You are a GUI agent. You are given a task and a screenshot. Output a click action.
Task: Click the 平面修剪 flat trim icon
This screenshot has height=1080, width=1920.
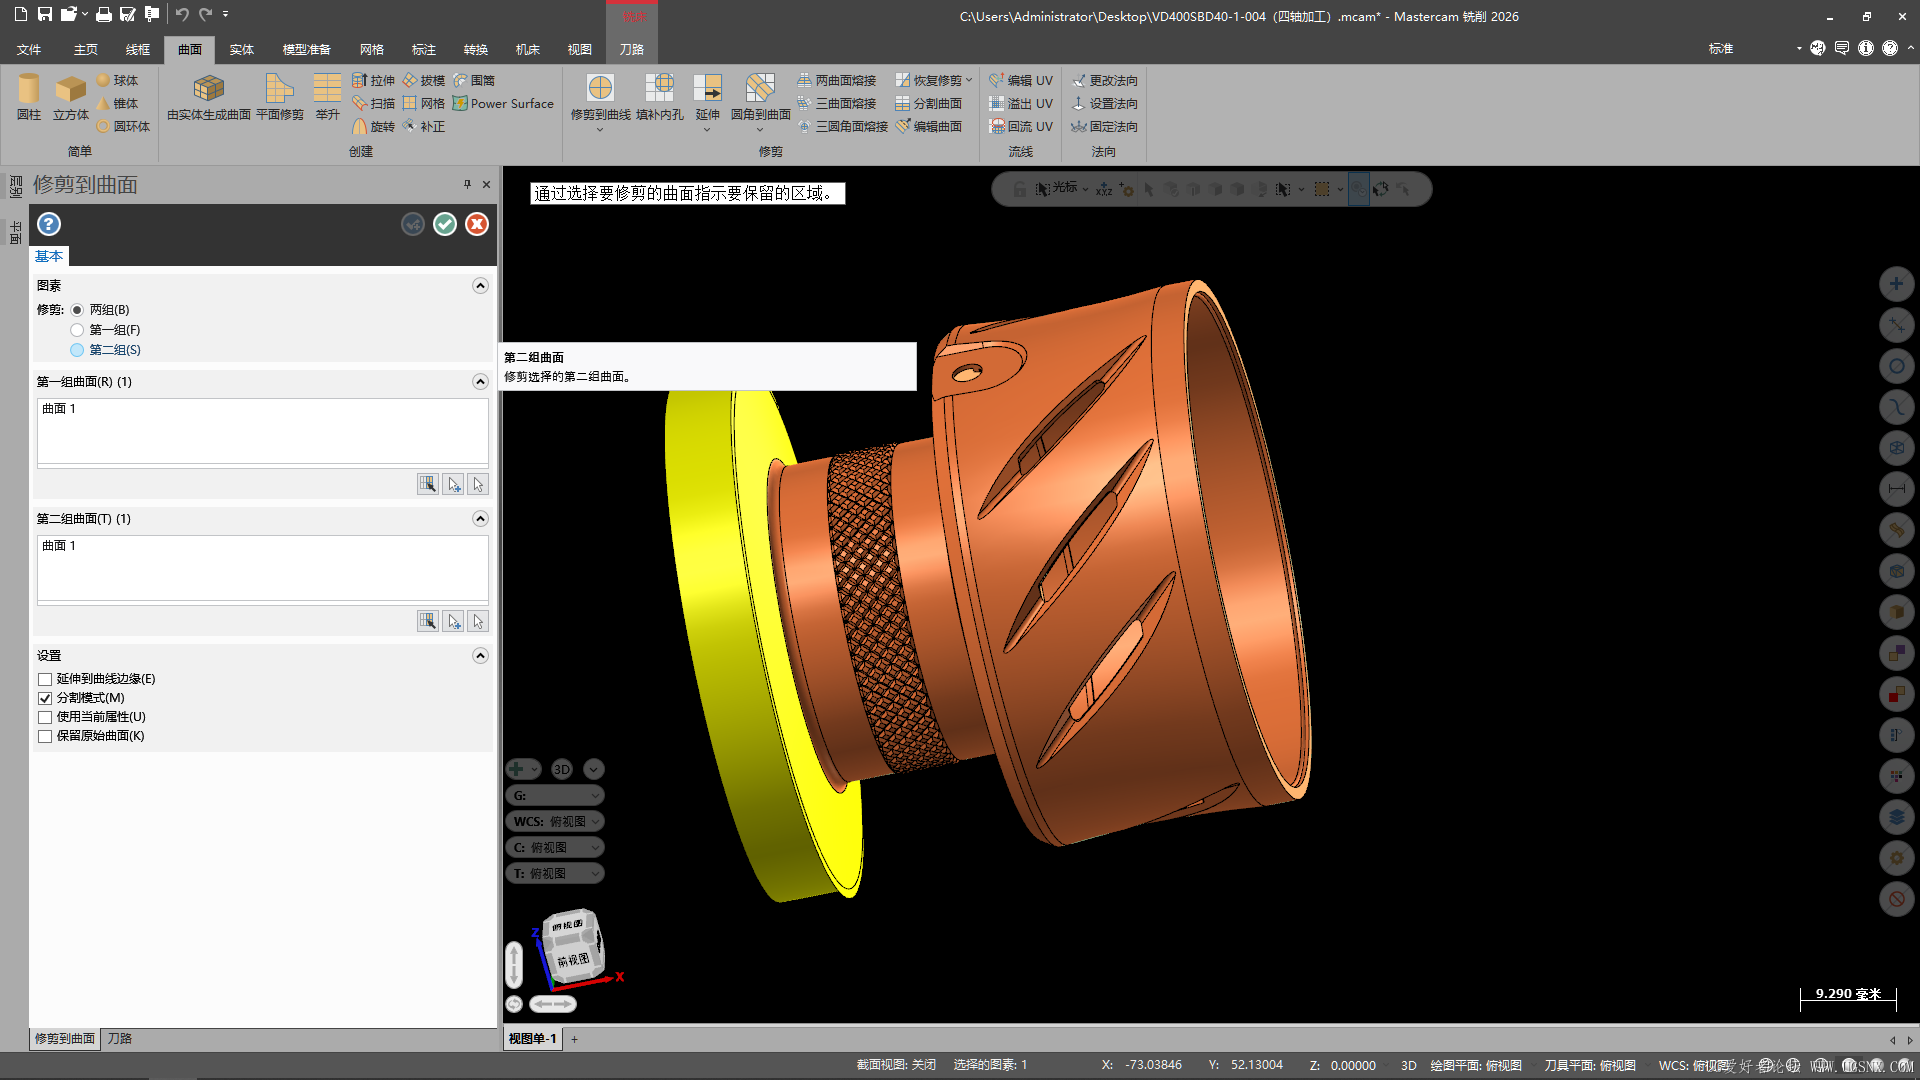pyautogui.click(x=279, y=96)
